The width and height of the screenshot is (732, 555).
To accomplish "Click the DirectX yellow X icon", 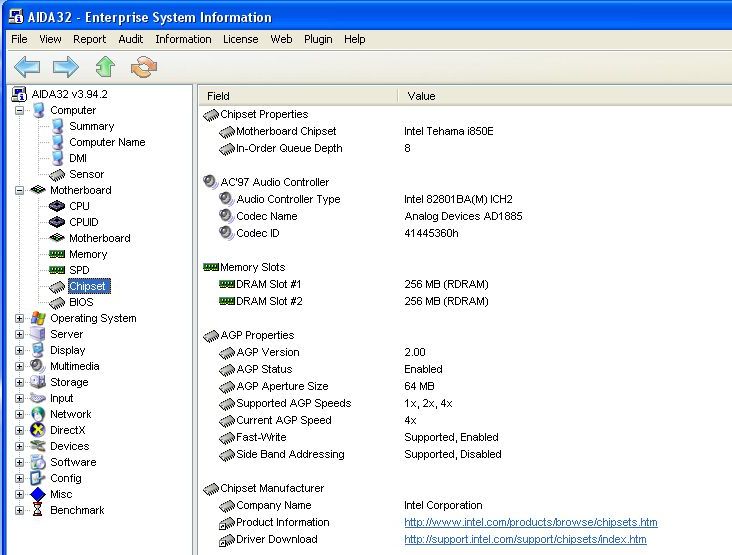I will pyautogui.click(x=37, y=430).
